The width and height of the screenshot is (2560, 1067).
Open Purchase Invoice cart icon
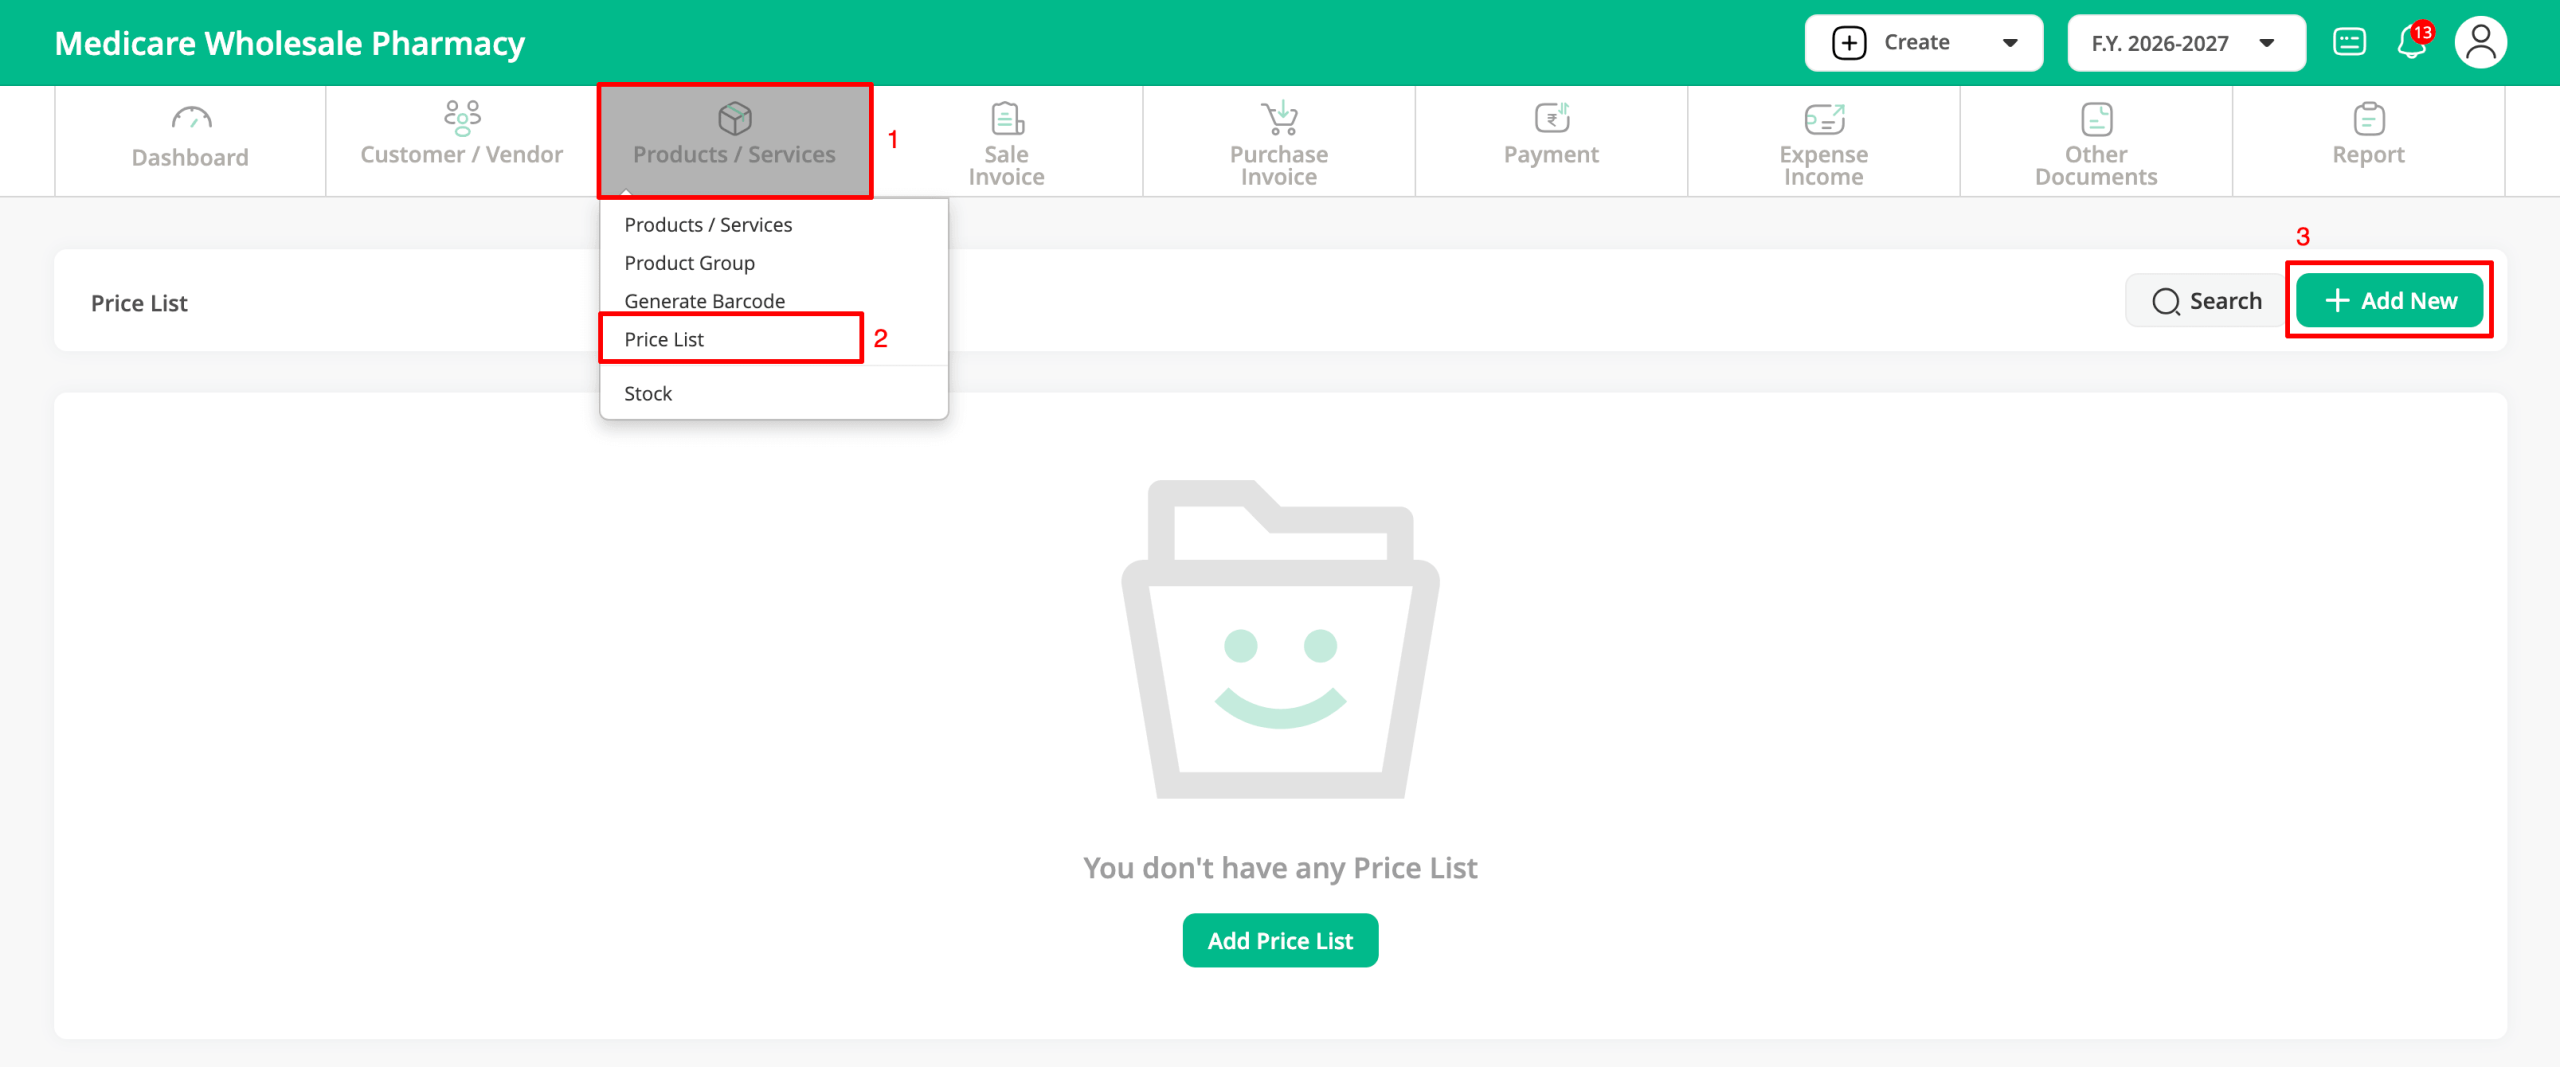tap(1279, 118)
